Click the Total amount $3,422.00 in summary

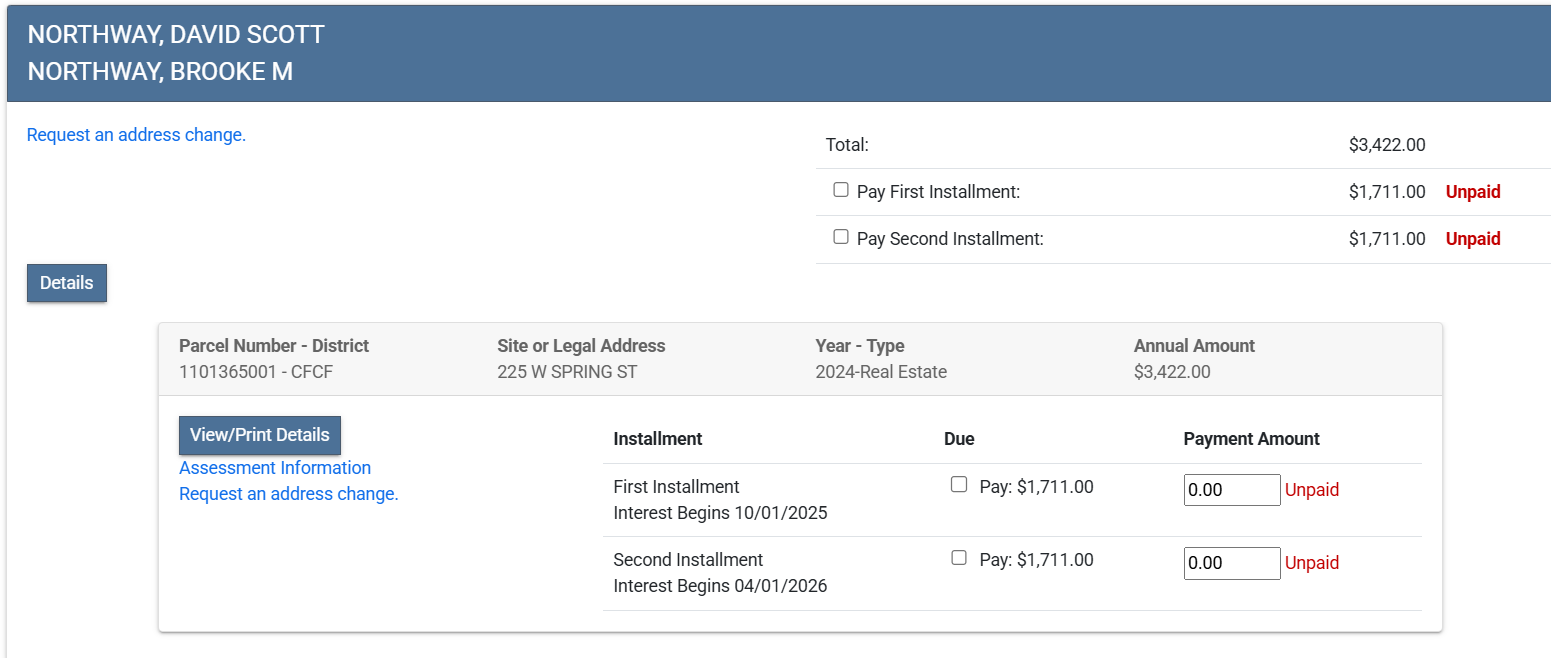click(x=1386, y=145)
